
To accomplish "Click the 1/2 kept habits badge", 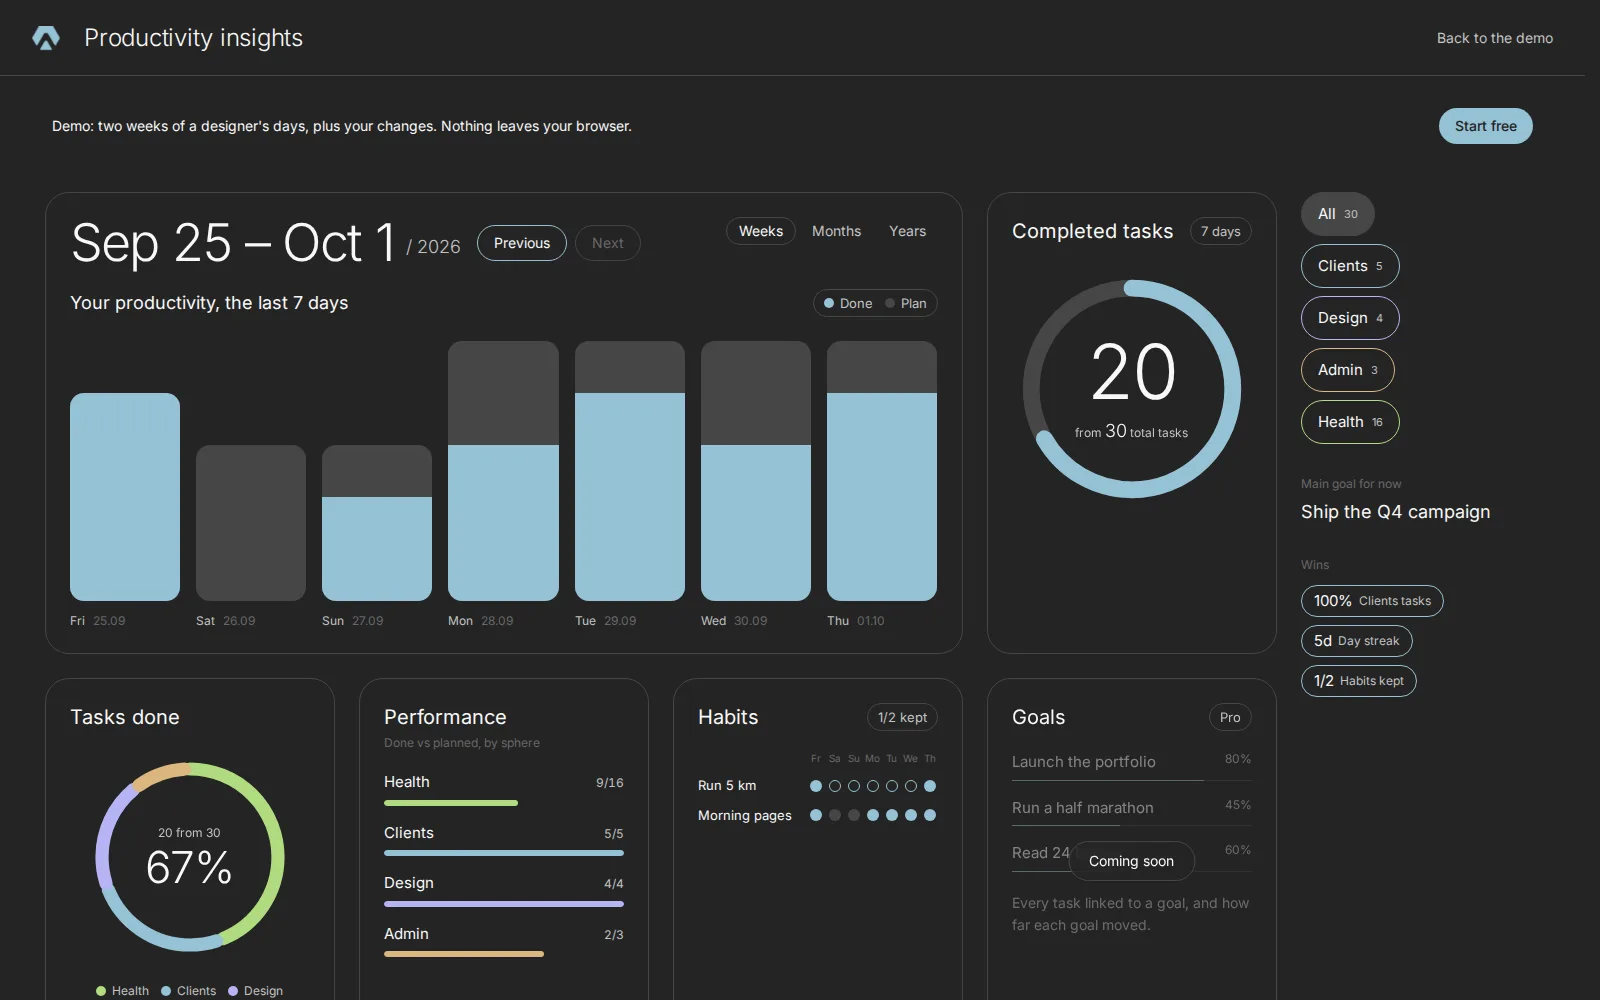I will pos(902,717).
